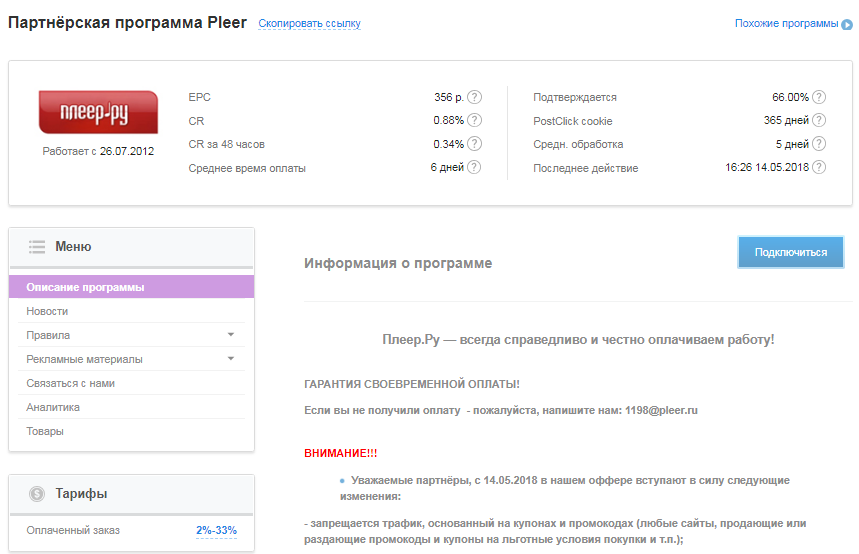This screenshot has width=859, height=554.
Task: Click the help icon beside CR 0.88%
Action: (474, 120)
